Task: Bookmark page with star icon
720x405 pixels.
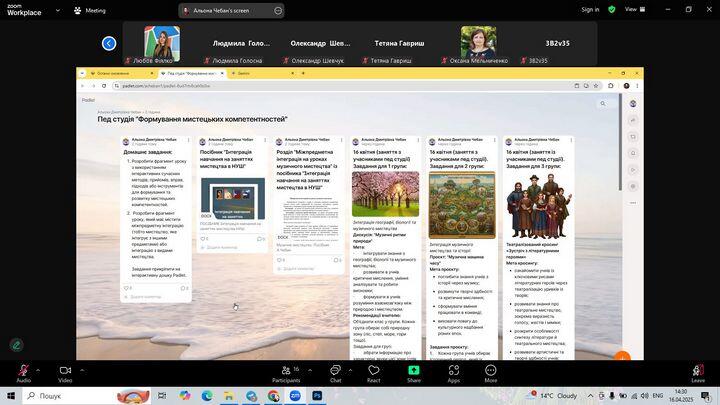Action: [x=596, y=86]
